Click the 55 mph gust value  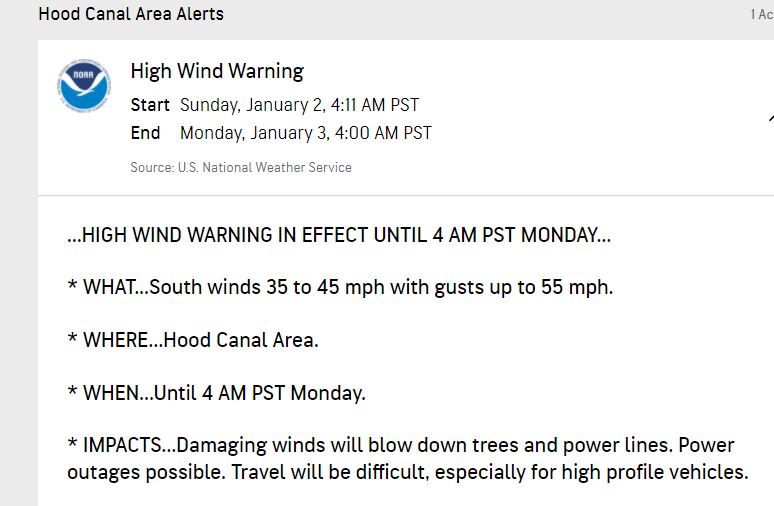tap(577, 287)
